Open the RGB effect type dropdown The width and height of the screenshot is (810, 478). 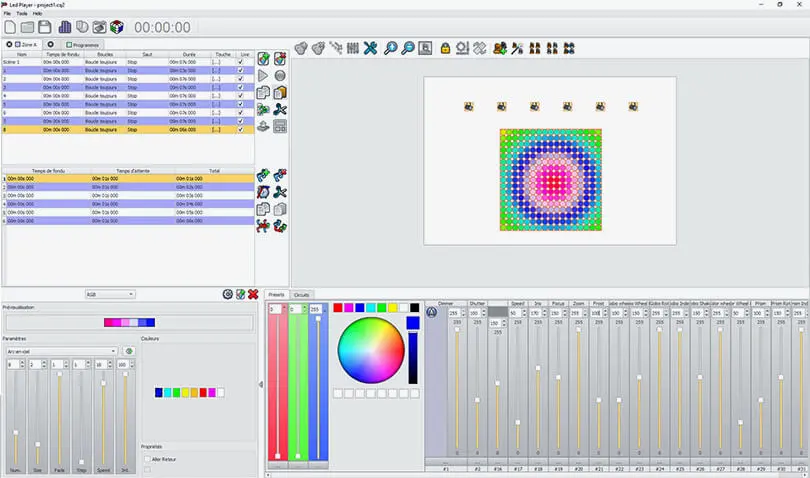click(x=110, y=294)
